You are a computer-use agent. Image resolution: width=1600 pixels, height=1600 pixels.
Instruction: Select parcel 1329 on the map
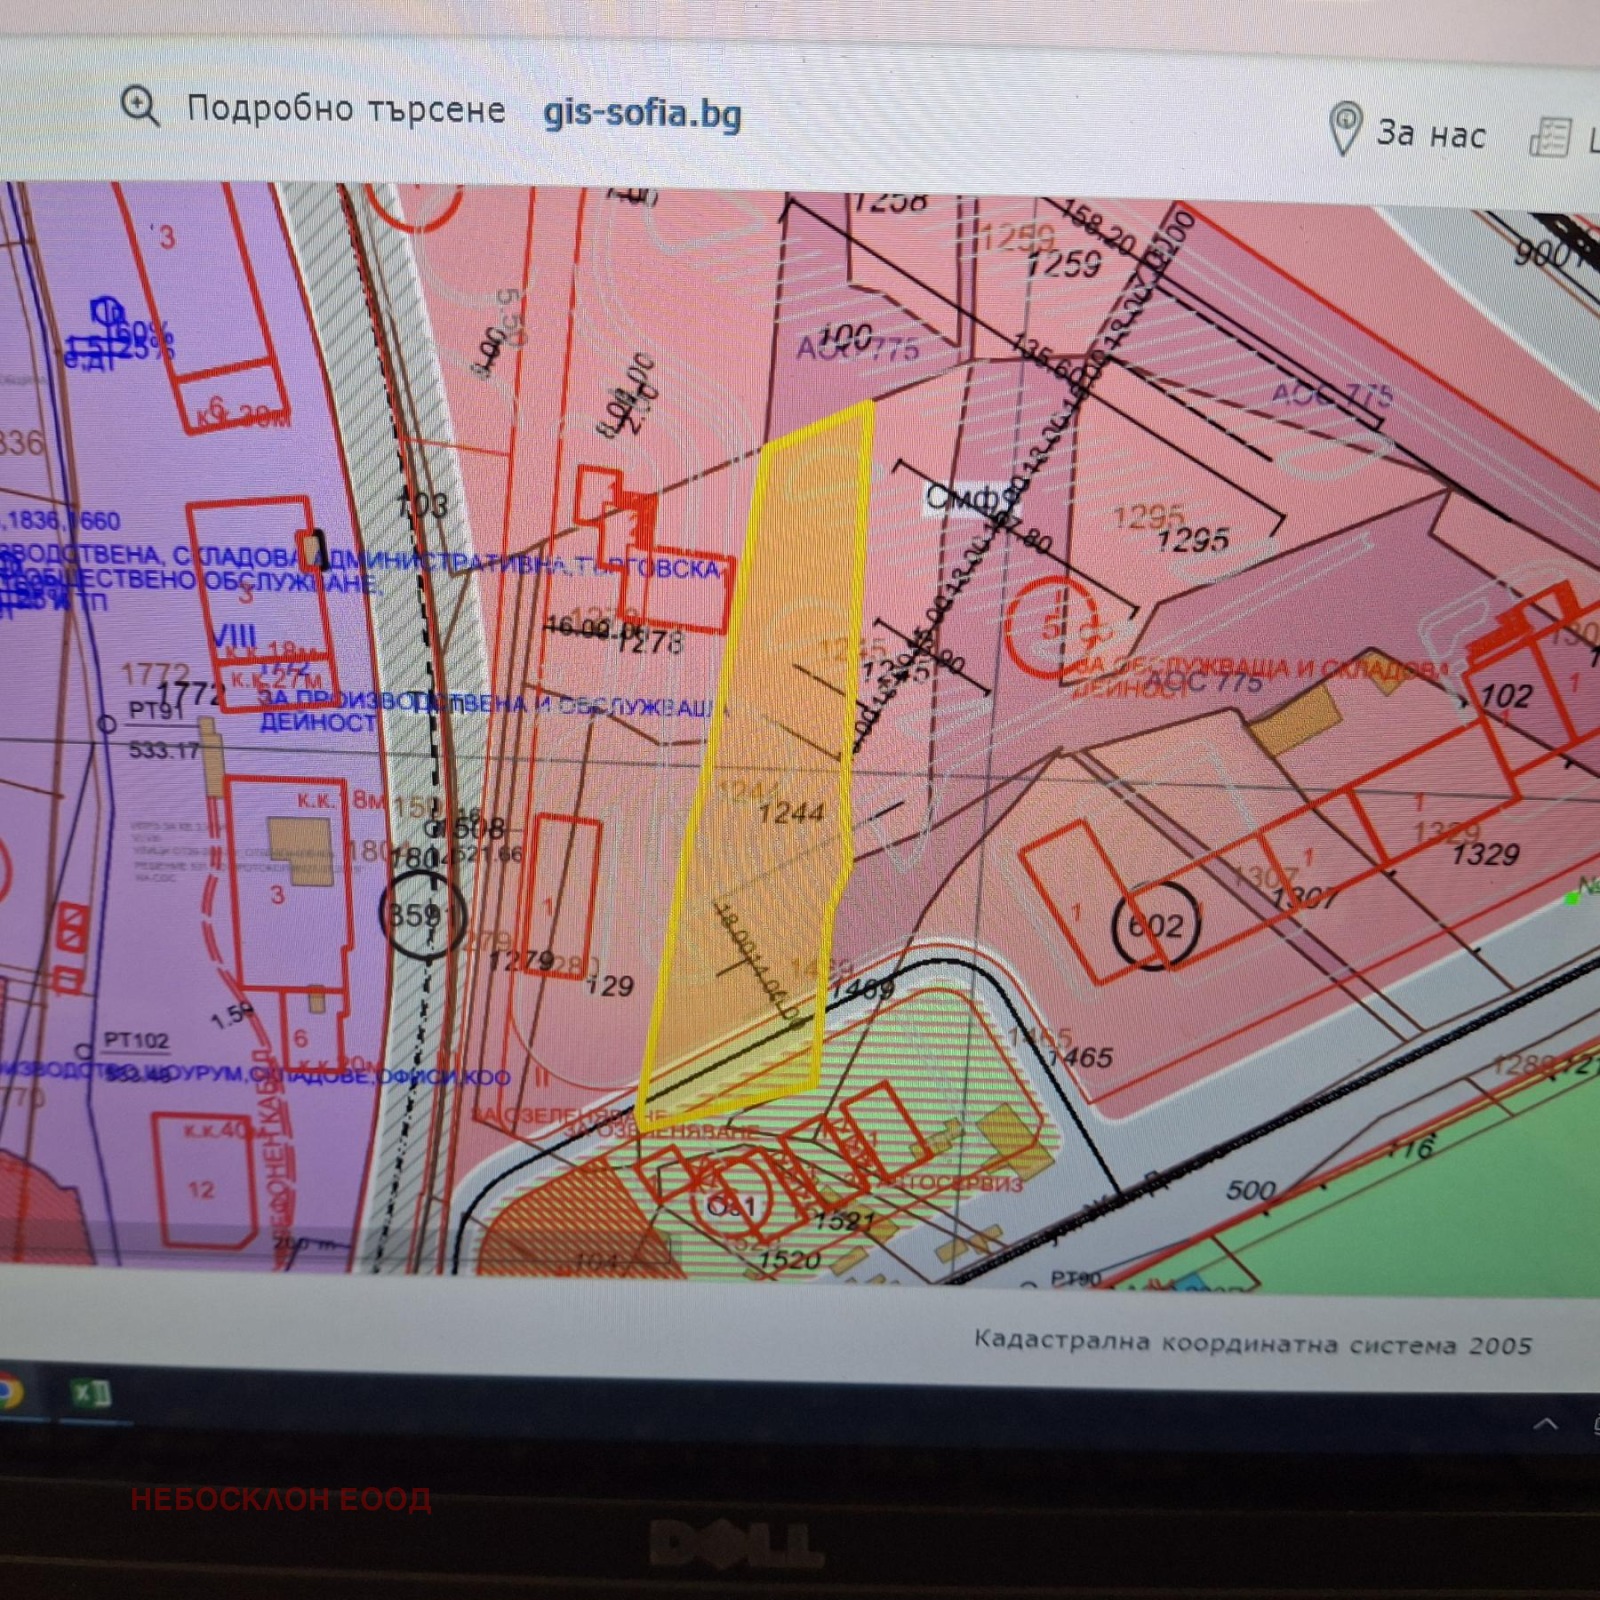[1484, 853]
